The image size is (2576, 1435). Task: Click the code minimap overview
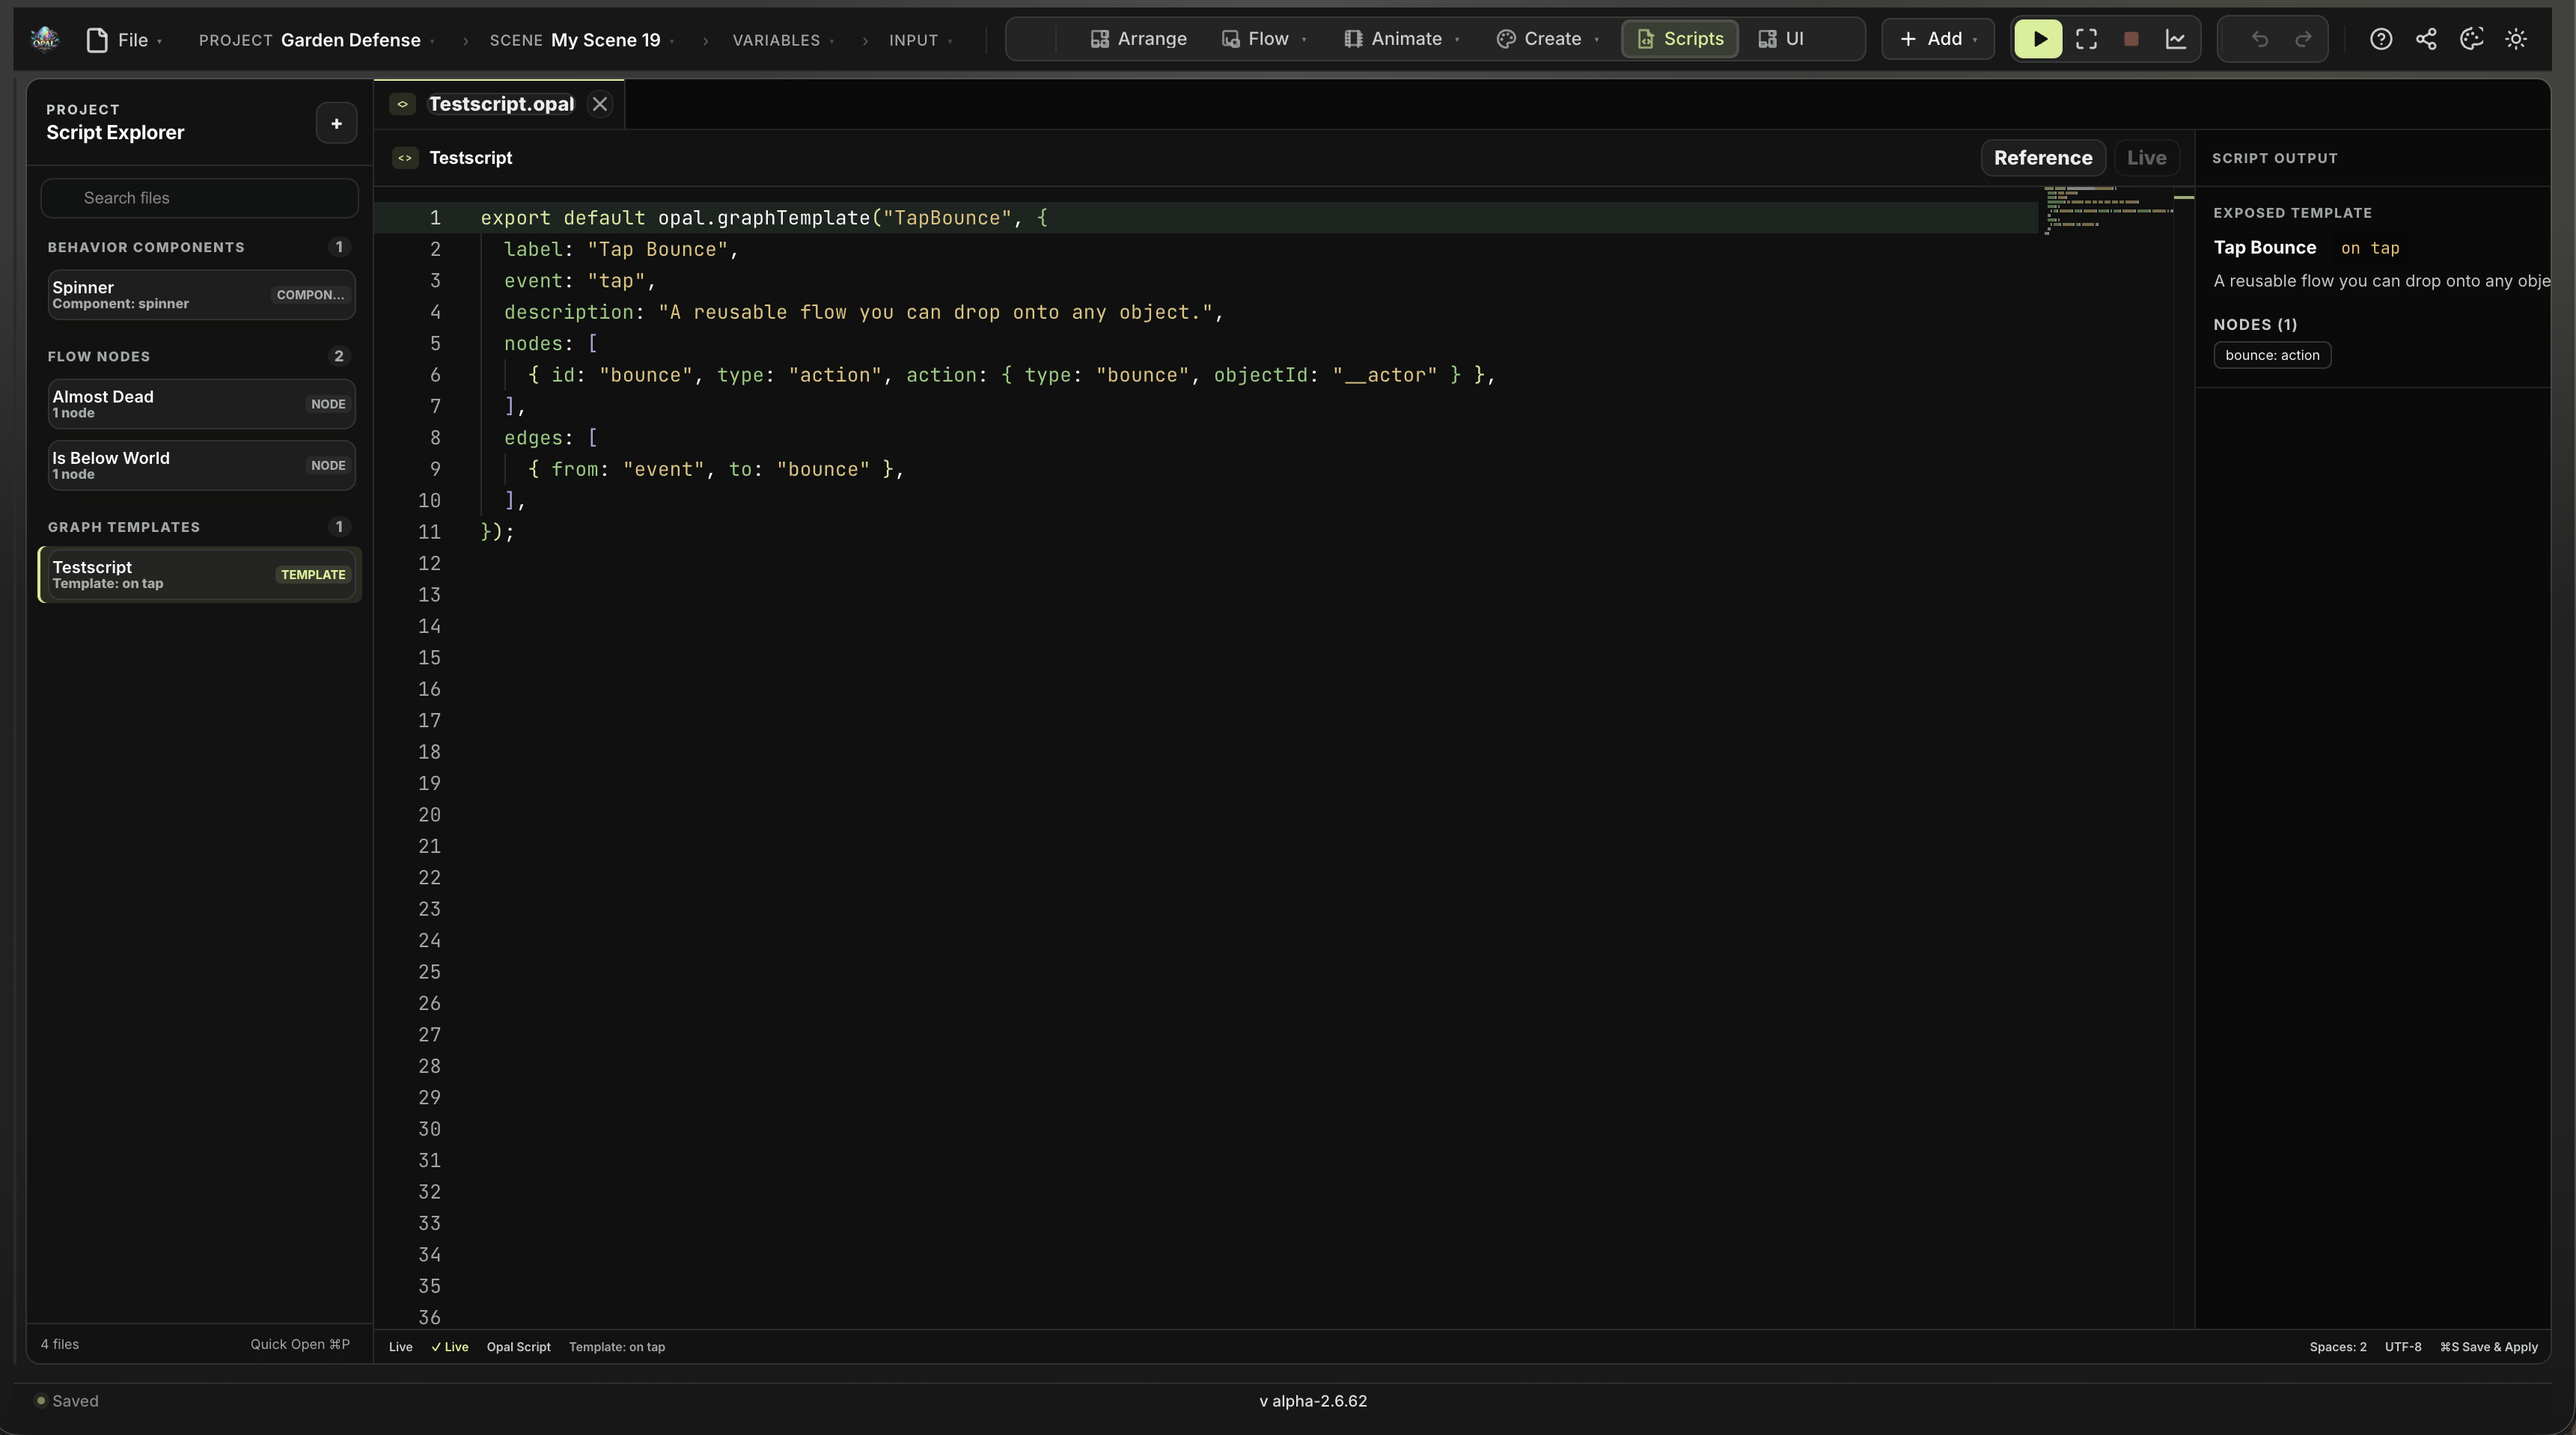tap(2108, 210)
